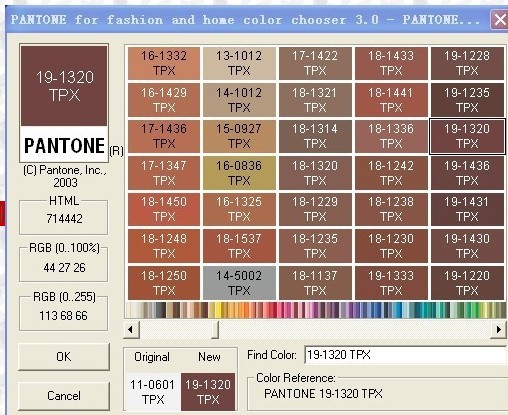
Task: Select the 18-1248 TPX swatch
Action: [x=164, y=246]
